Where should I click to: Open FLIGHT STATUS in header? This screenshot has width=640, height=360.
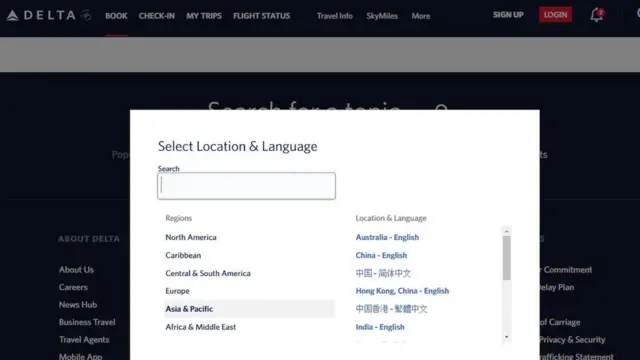point(262,16)
